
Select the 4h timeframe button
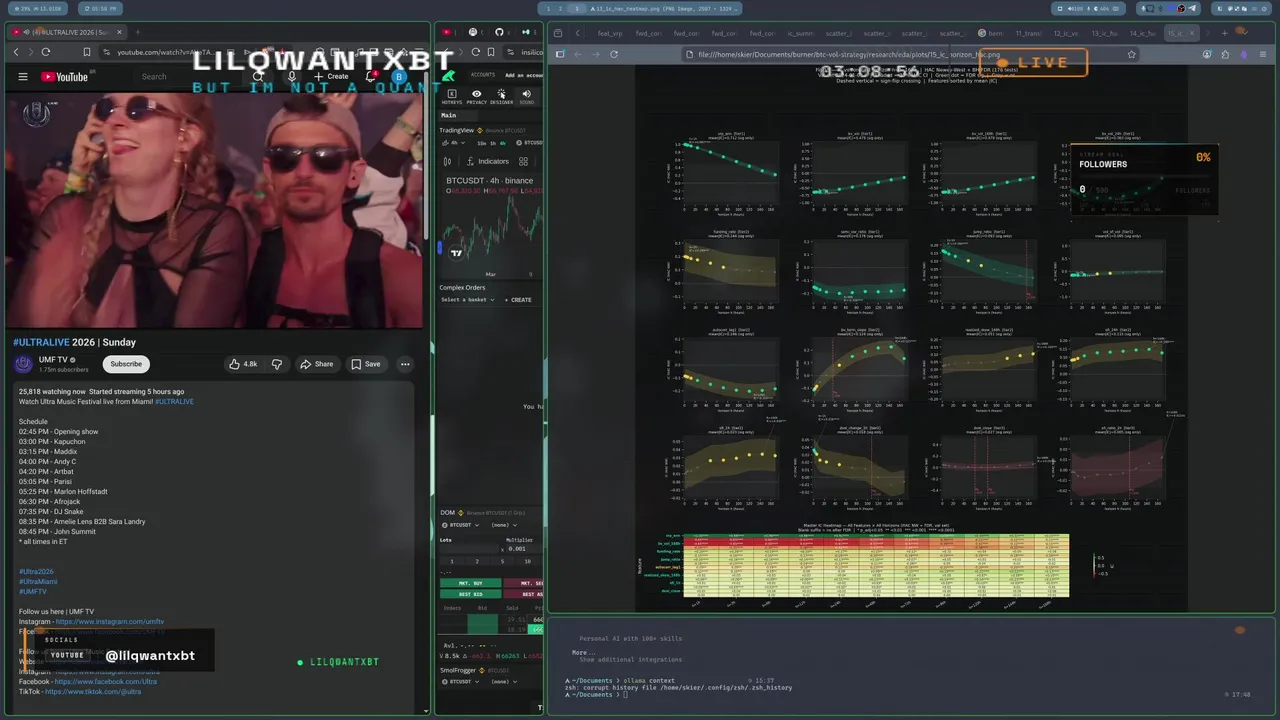click(503, 143)
